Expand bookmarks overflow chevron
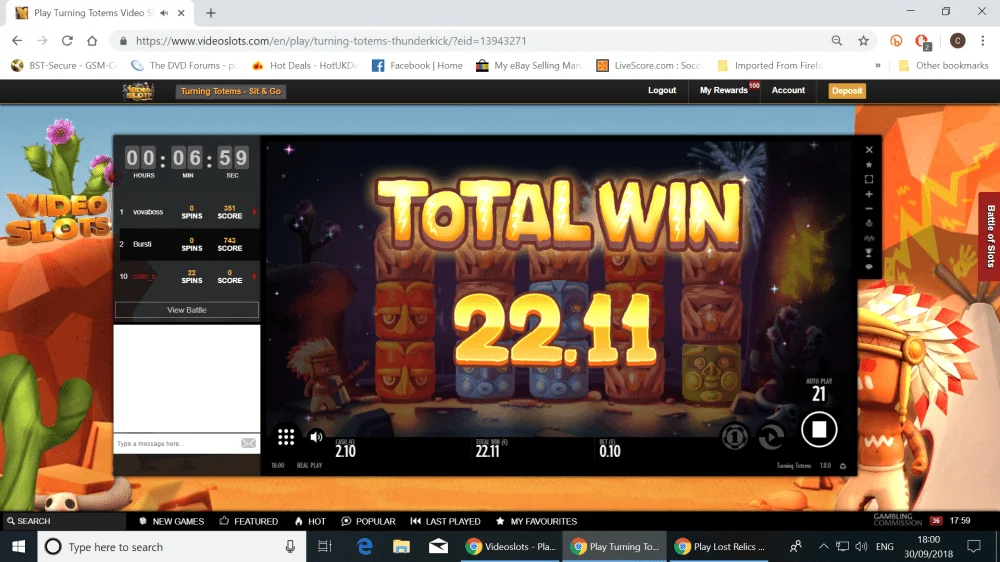This screenshot has width=1000, height=562. click(x=878, y=66)
